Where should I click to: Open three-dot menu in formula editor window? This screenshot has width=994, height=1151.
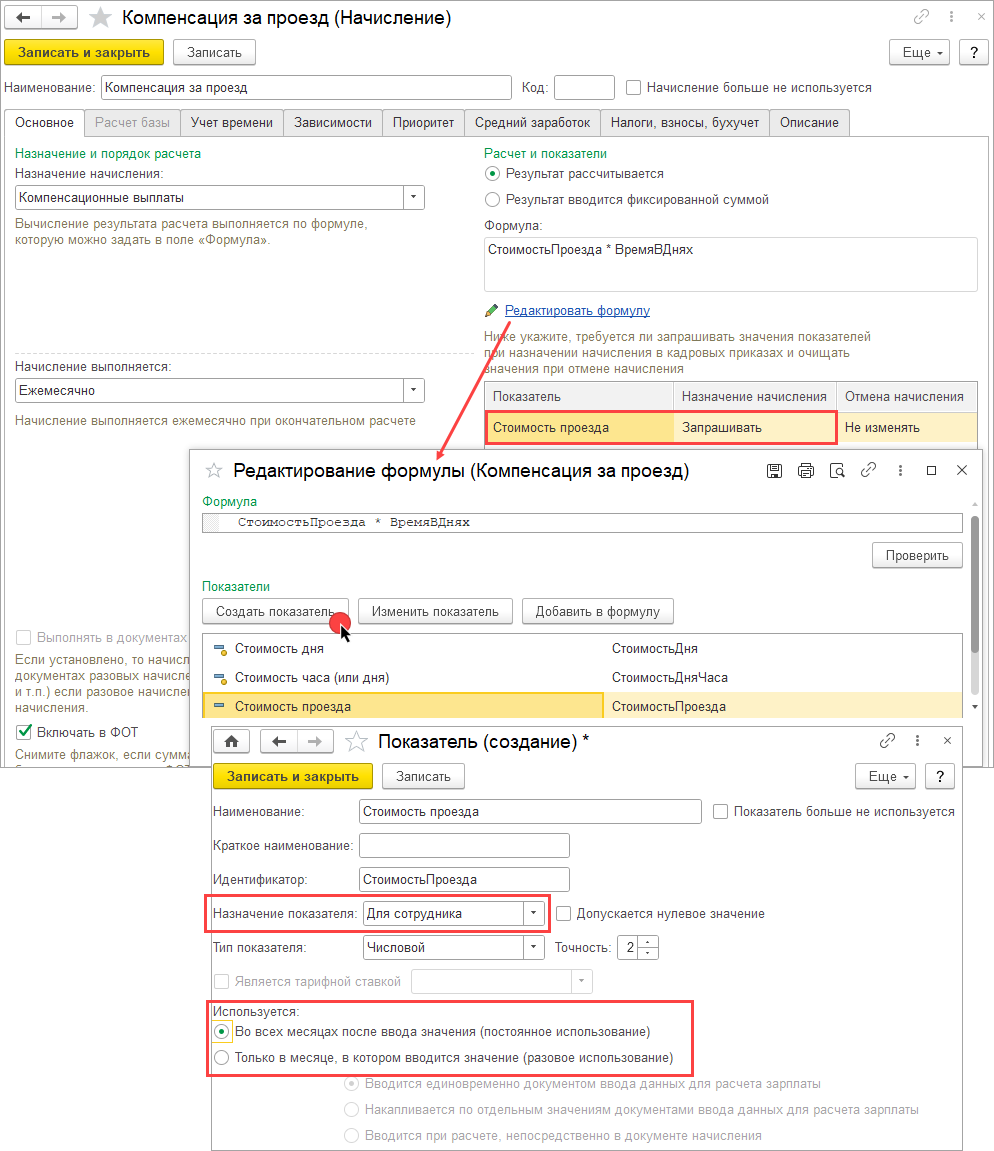pos(900,471)
